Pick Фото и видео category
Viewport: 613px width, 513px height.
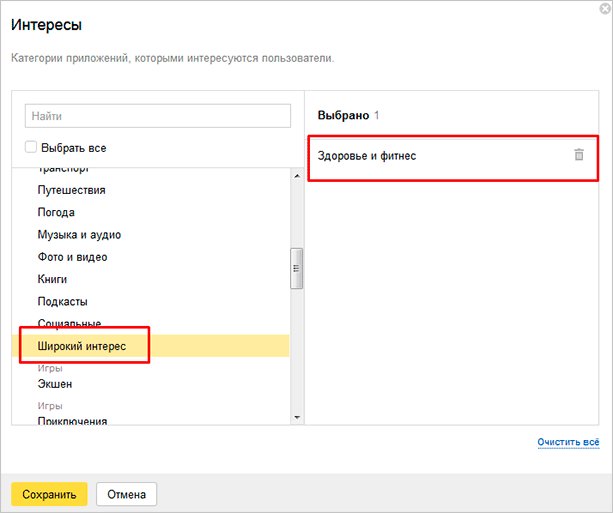click(72, 257)
